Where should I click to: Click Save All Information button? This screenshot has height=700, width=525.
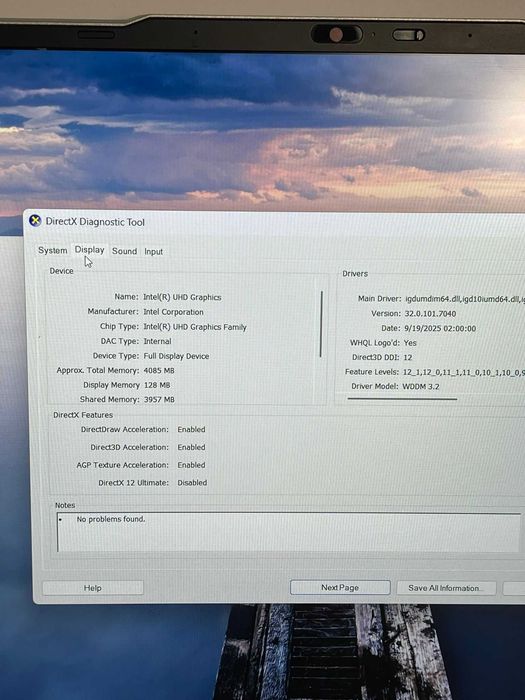click(x=446, y=588)
